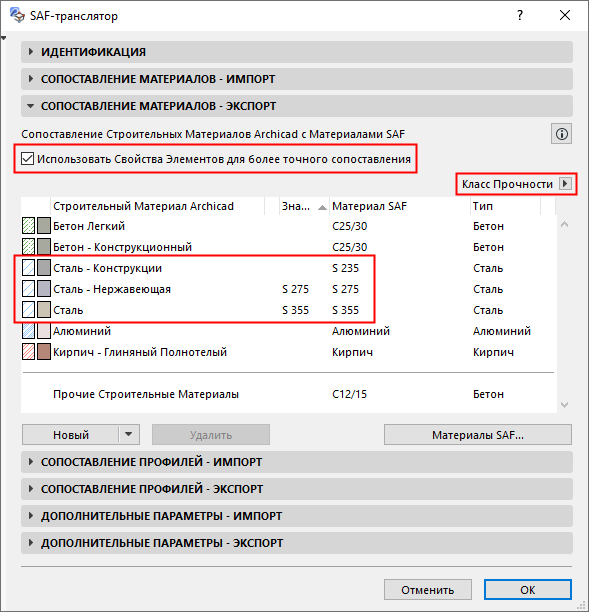Image resolution: width=589 pixels, height=612 pixels.
Task: Click hatch icon of Сталь - Нержавеющая row
Action: (28, 289)
